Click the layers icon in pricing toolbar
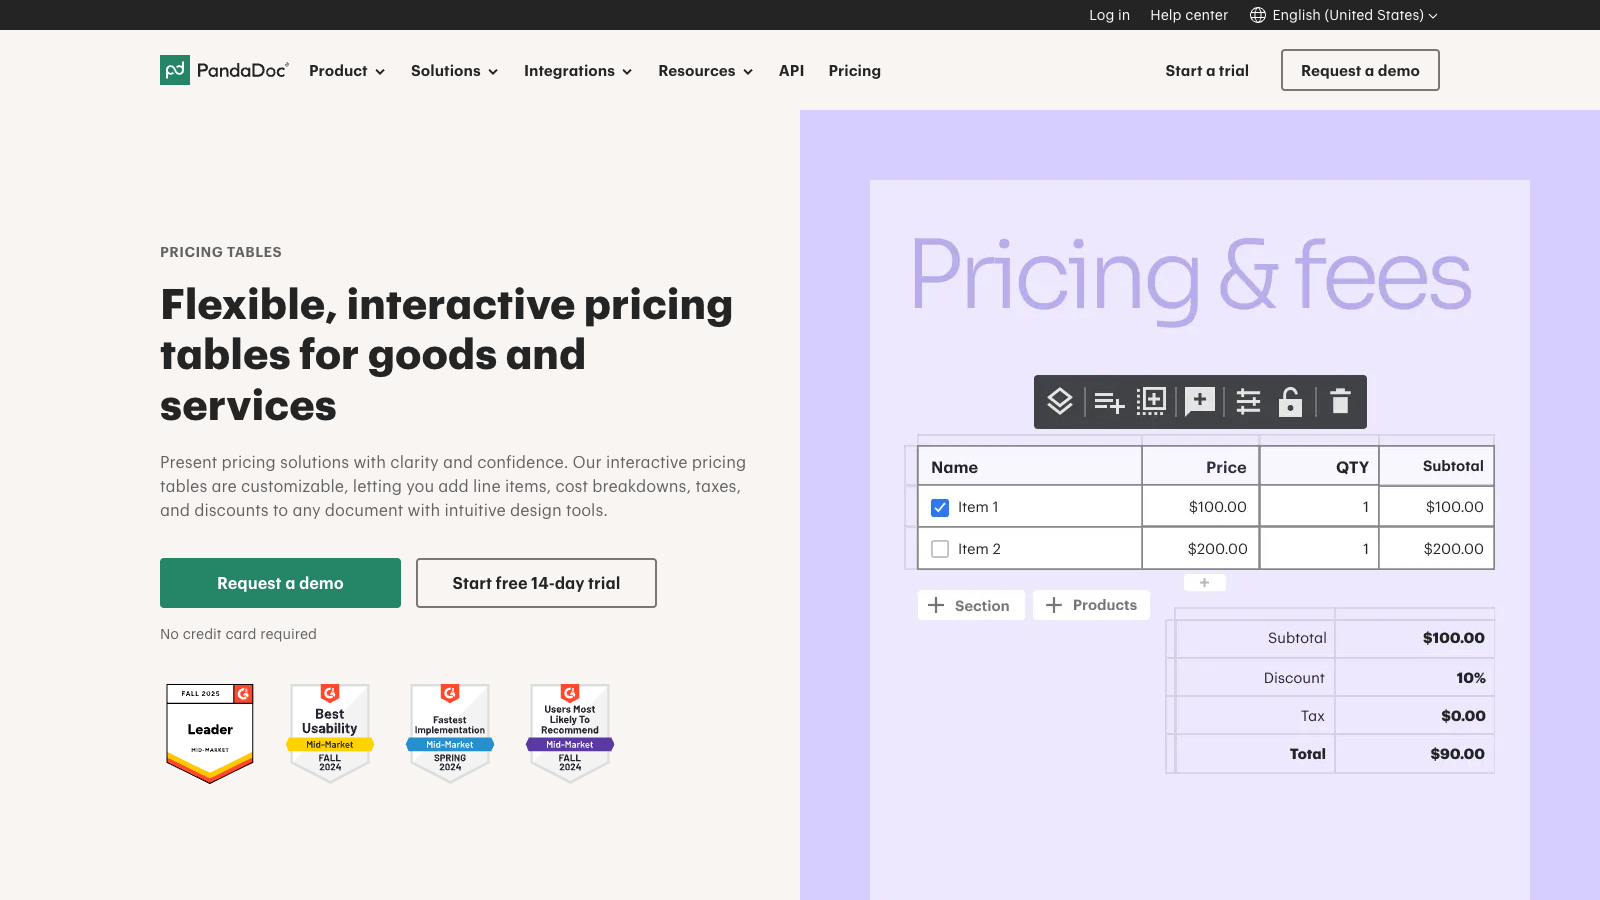Viewport: 1600px width, 900px height. [x=1060, y=402]
